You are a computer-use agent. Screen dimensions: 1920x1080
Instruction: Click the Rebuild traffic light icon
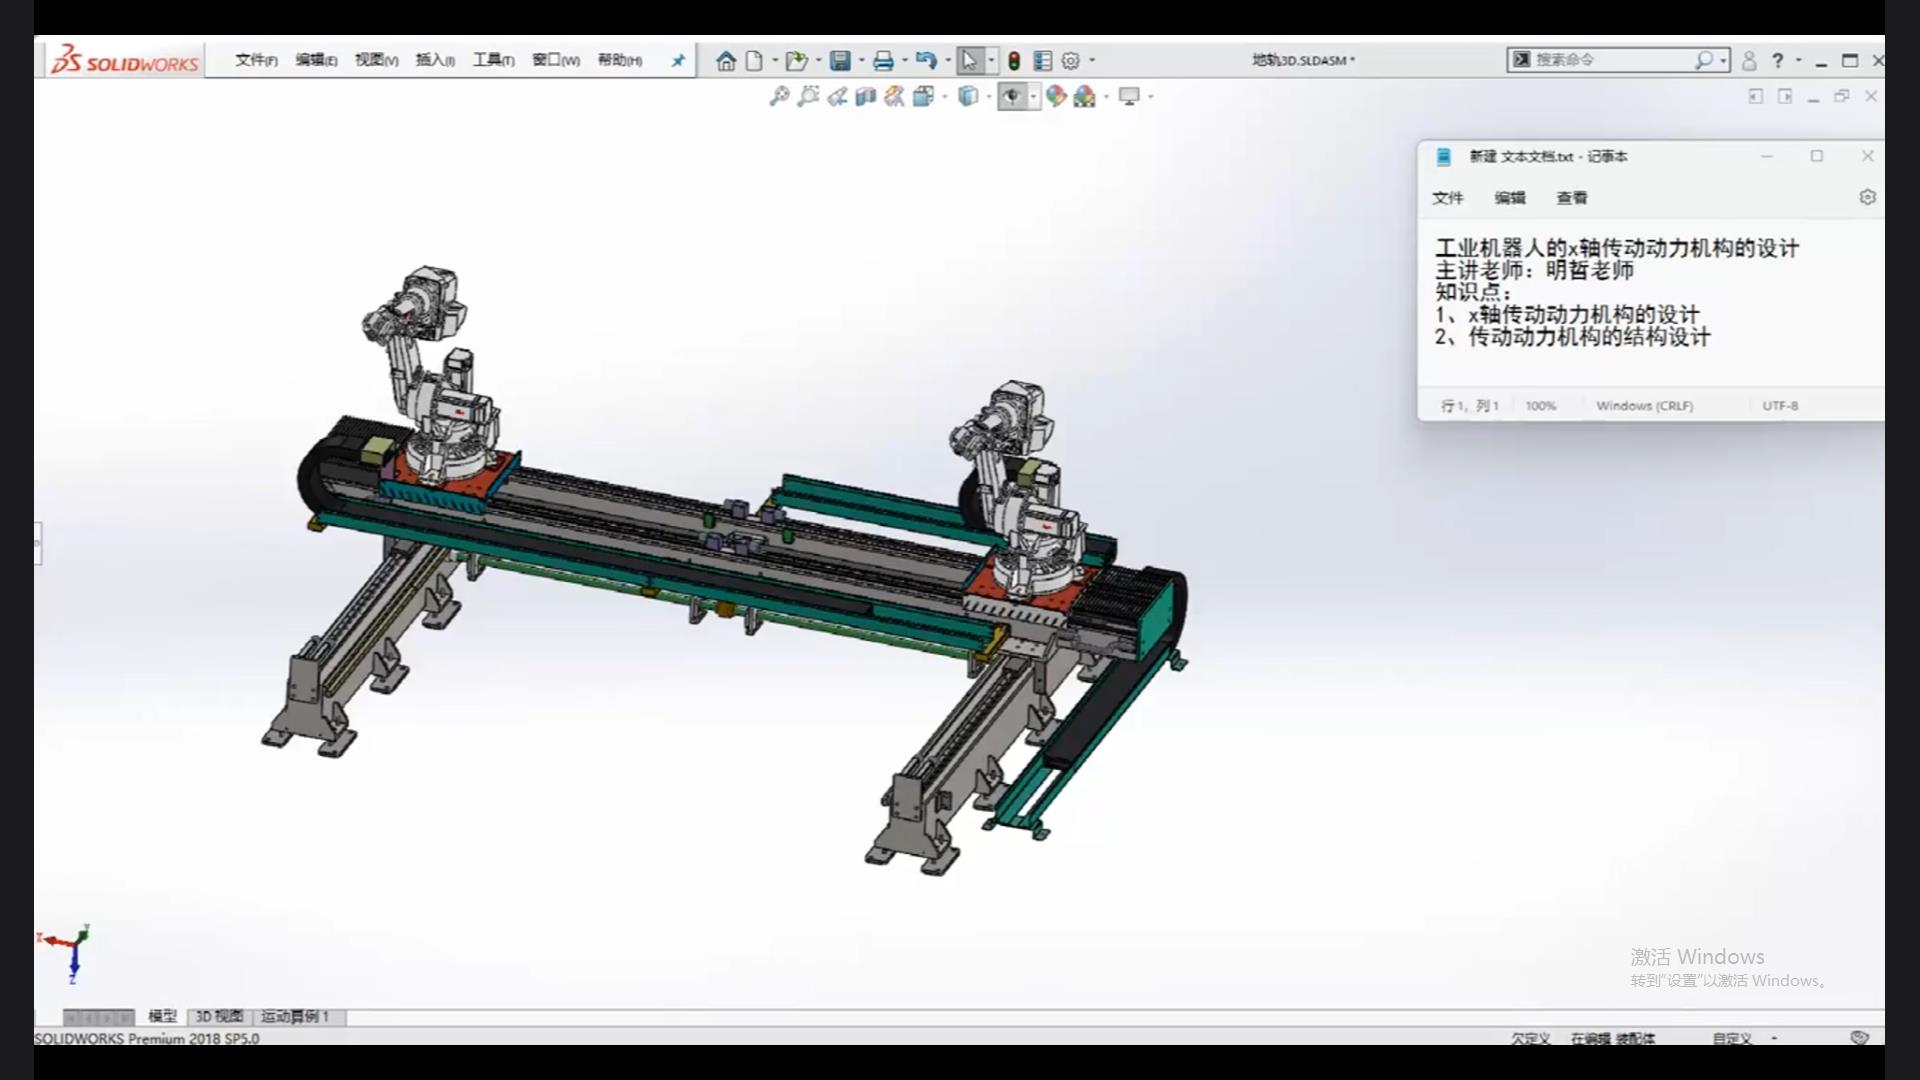coord(1014,61)
